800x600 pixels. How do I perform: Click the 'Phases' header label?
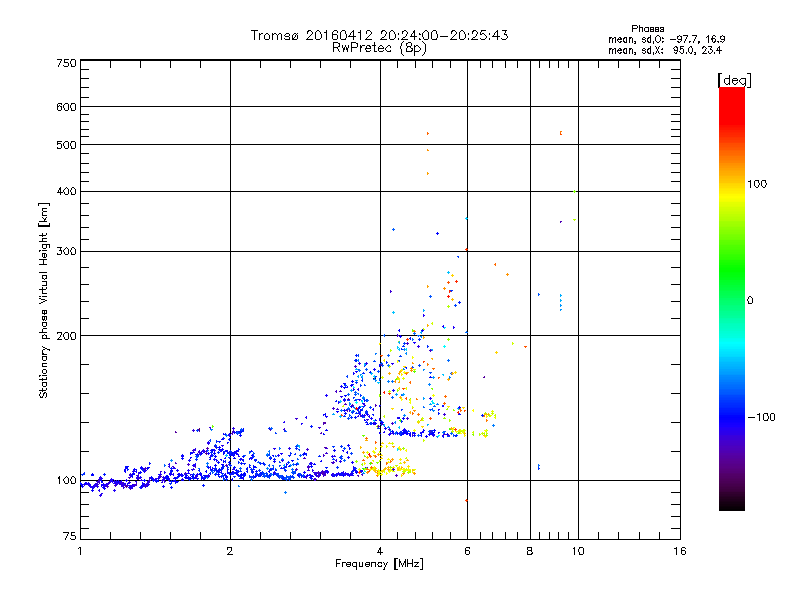click(x=647, y=29)
